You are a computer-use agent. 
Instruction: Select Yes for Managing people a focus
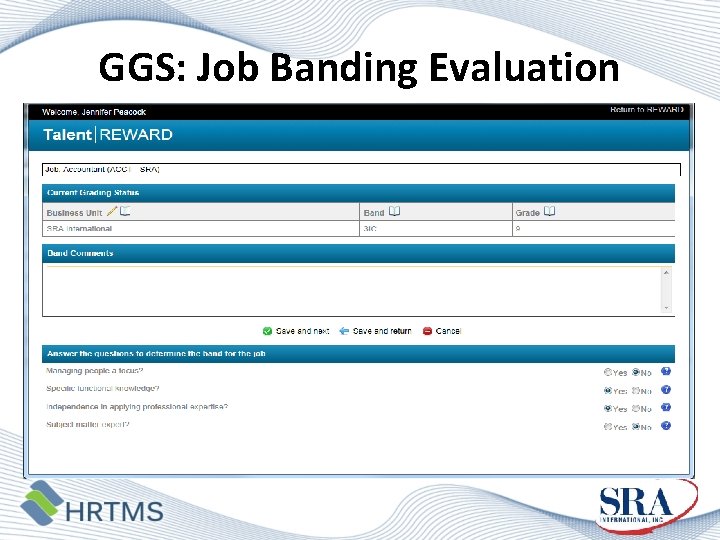coord(608,372)
